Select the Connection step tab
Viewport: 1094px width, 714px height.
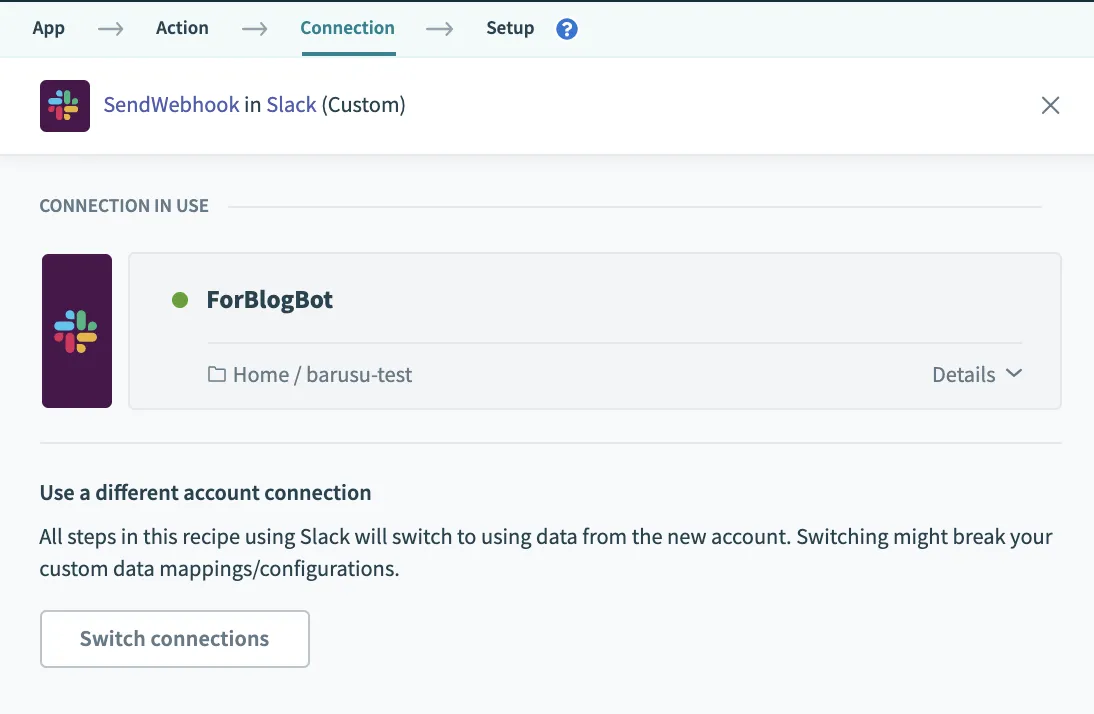point(347,28)
